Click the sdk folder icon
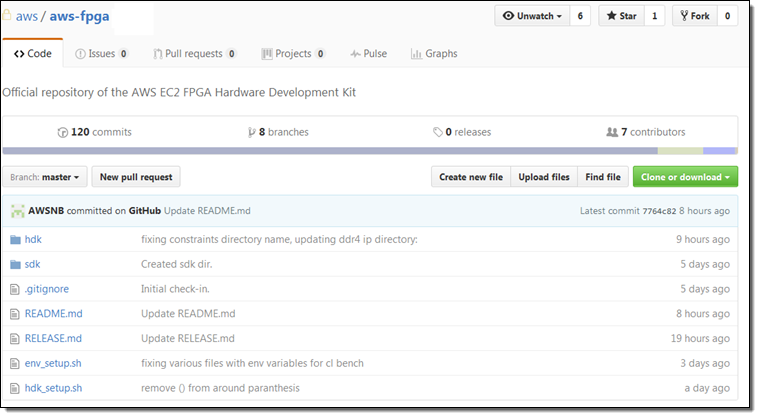 (x=15, y=264)
